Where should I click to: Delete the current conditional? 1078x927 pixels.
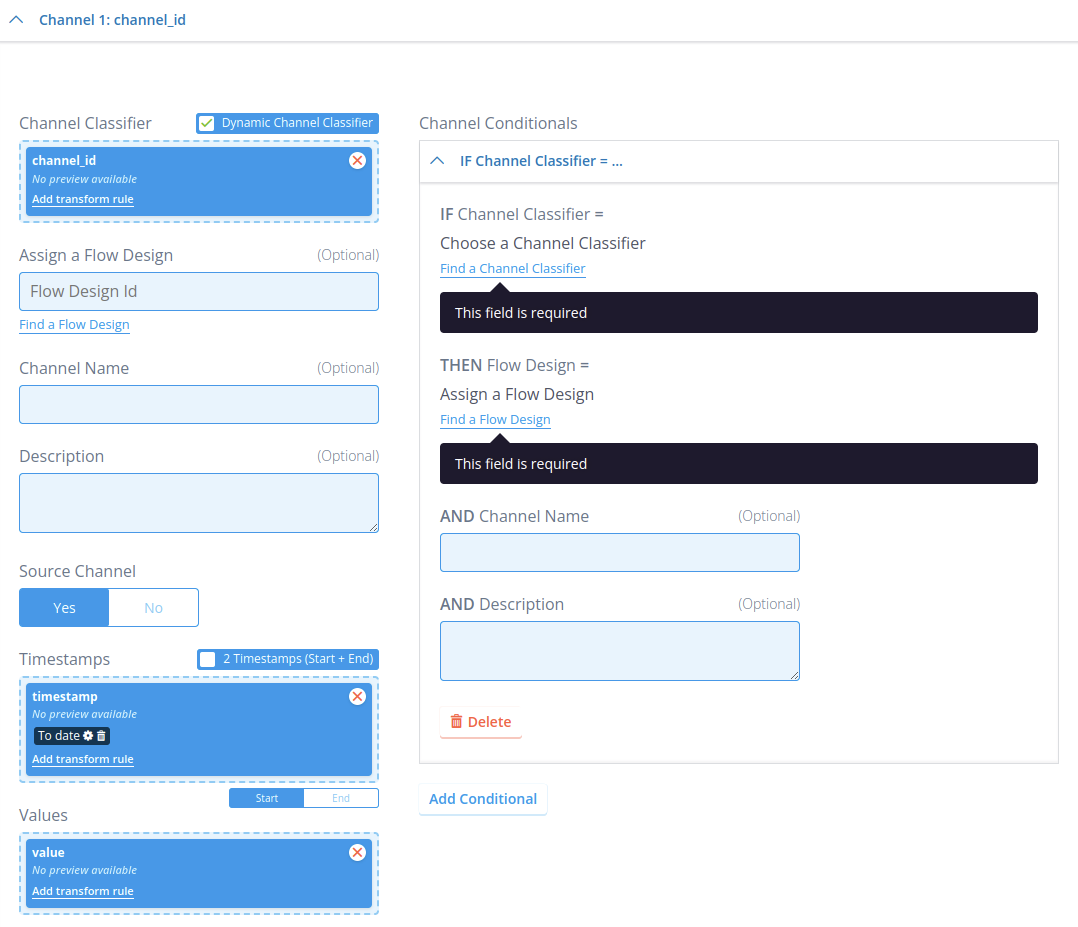point(480,721)
